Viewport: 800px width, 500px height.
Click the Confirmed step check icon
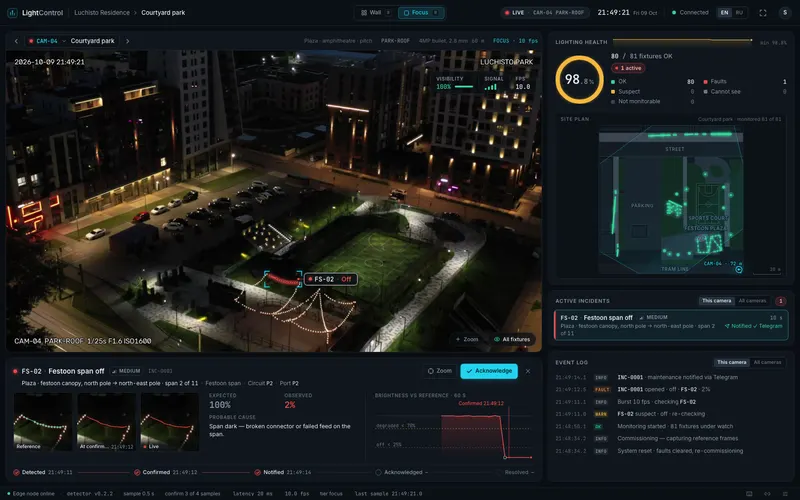click(137, 472)
